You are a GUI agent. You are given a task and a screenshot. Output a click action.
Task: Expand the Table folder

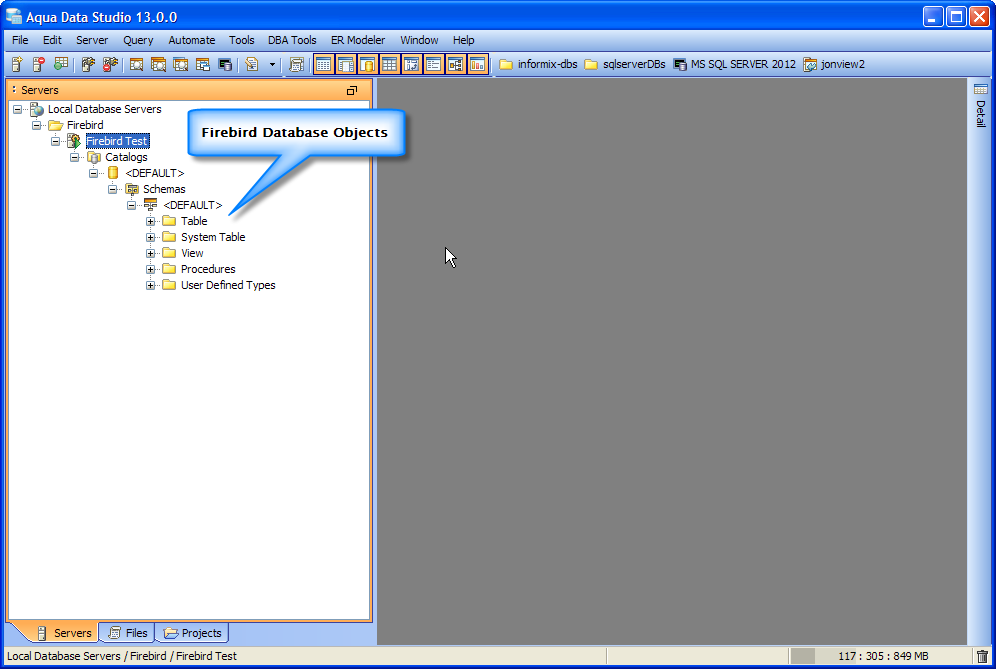[151, 221]
